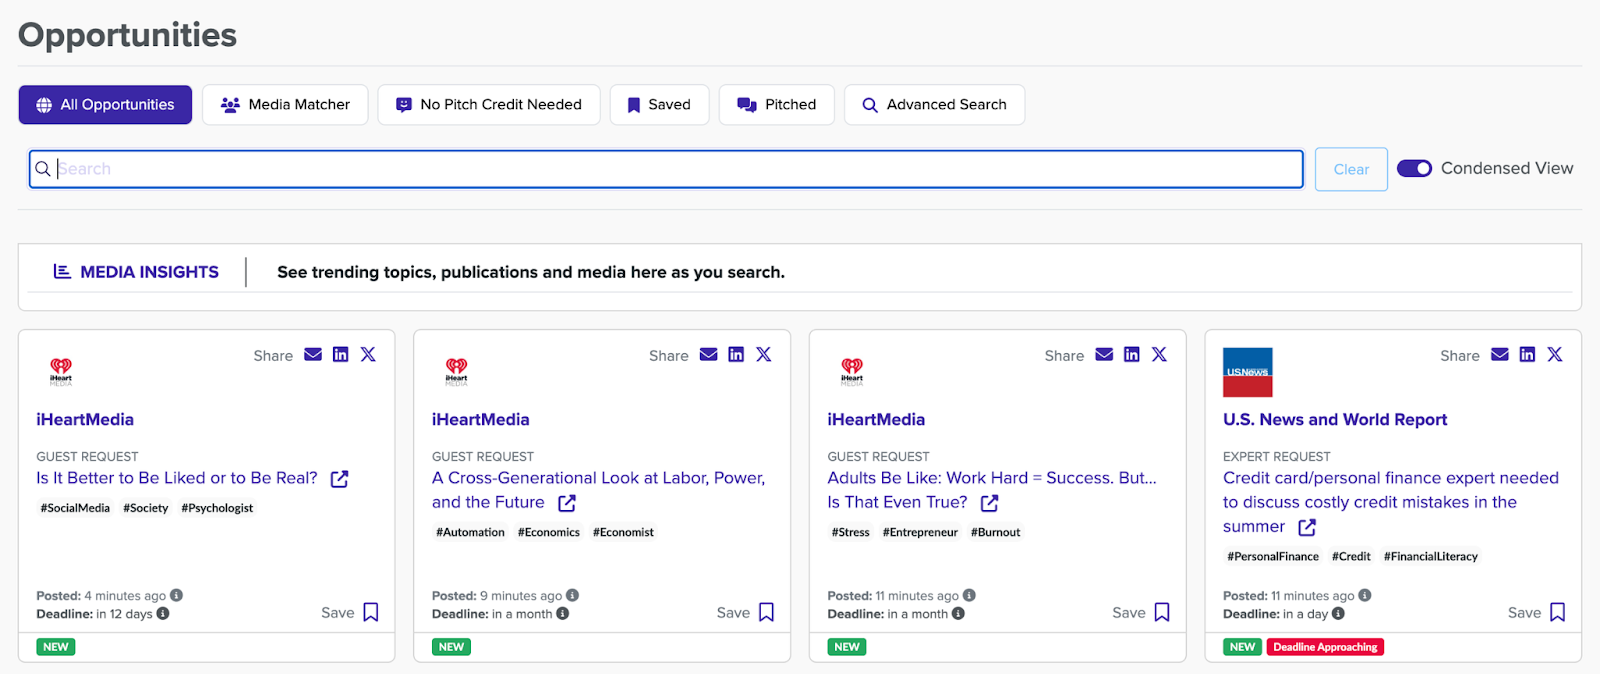Open 'Is It Better to Be Liked or to Be Real?'
Screen dimensions: 1600x674
click(x=177, y=478)
